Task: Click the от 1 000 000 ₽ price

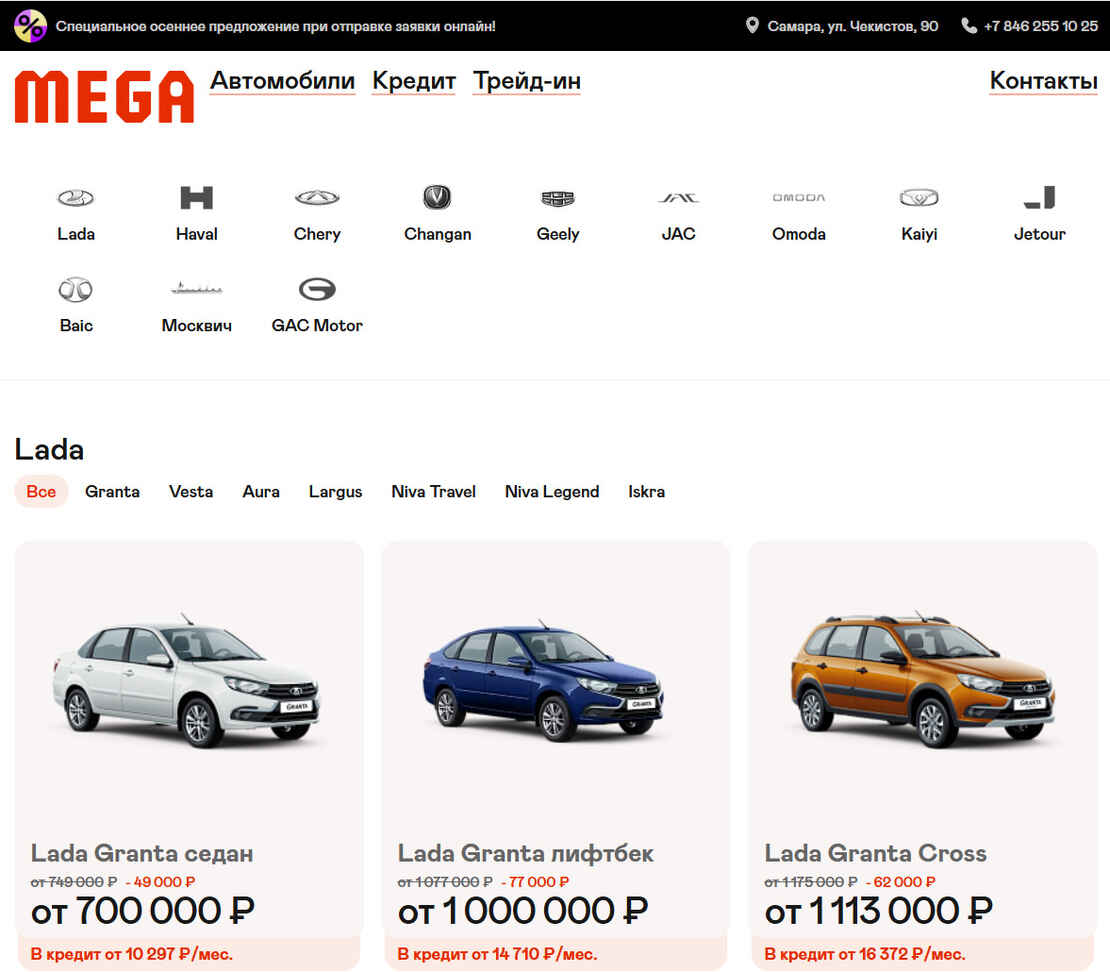Action: pos(523,910)
